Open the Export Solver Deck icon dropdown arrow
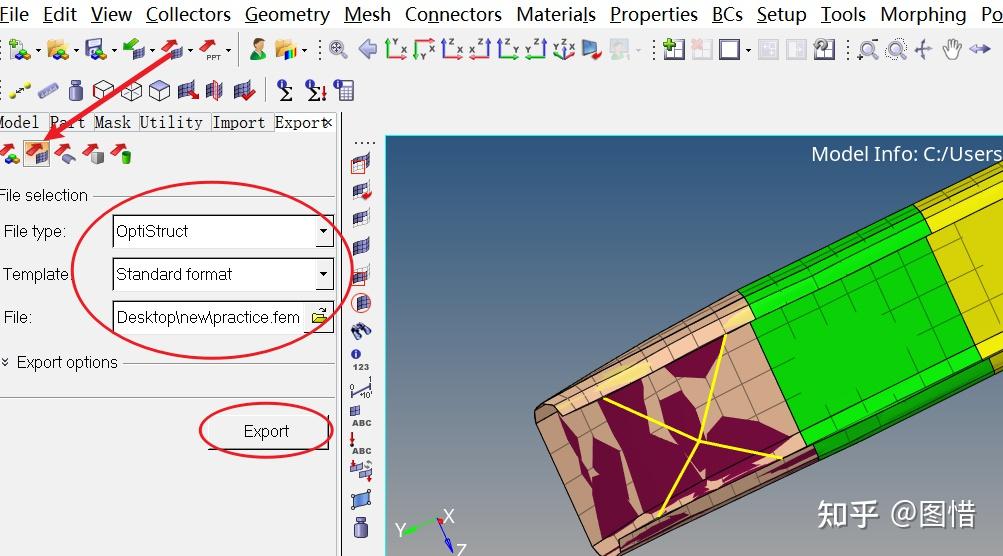Viewport: 1003px width, 556px height. click(x=190, y=51)
